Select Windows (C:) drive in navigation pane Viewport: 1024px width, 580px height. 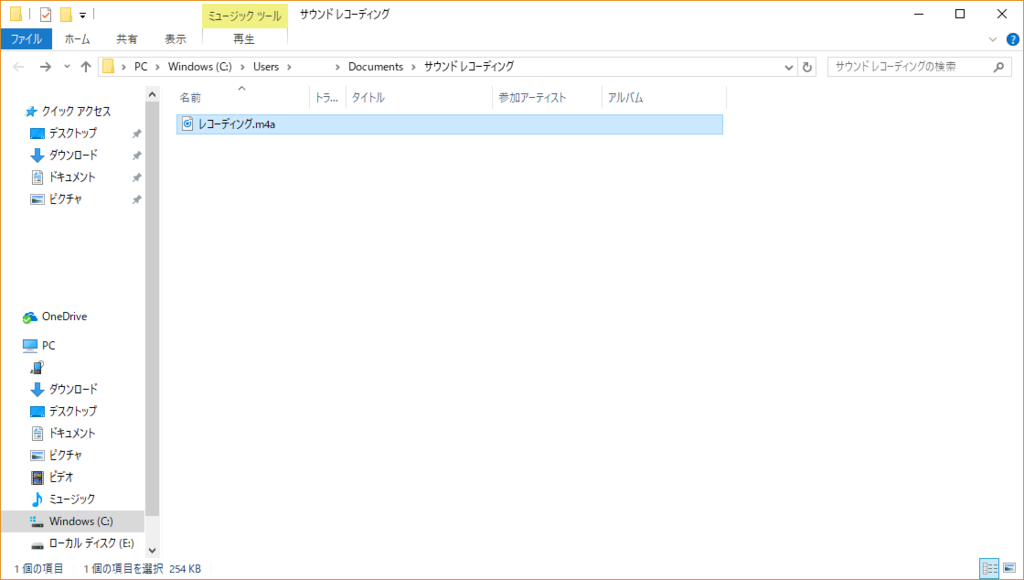tap(73, 521)
